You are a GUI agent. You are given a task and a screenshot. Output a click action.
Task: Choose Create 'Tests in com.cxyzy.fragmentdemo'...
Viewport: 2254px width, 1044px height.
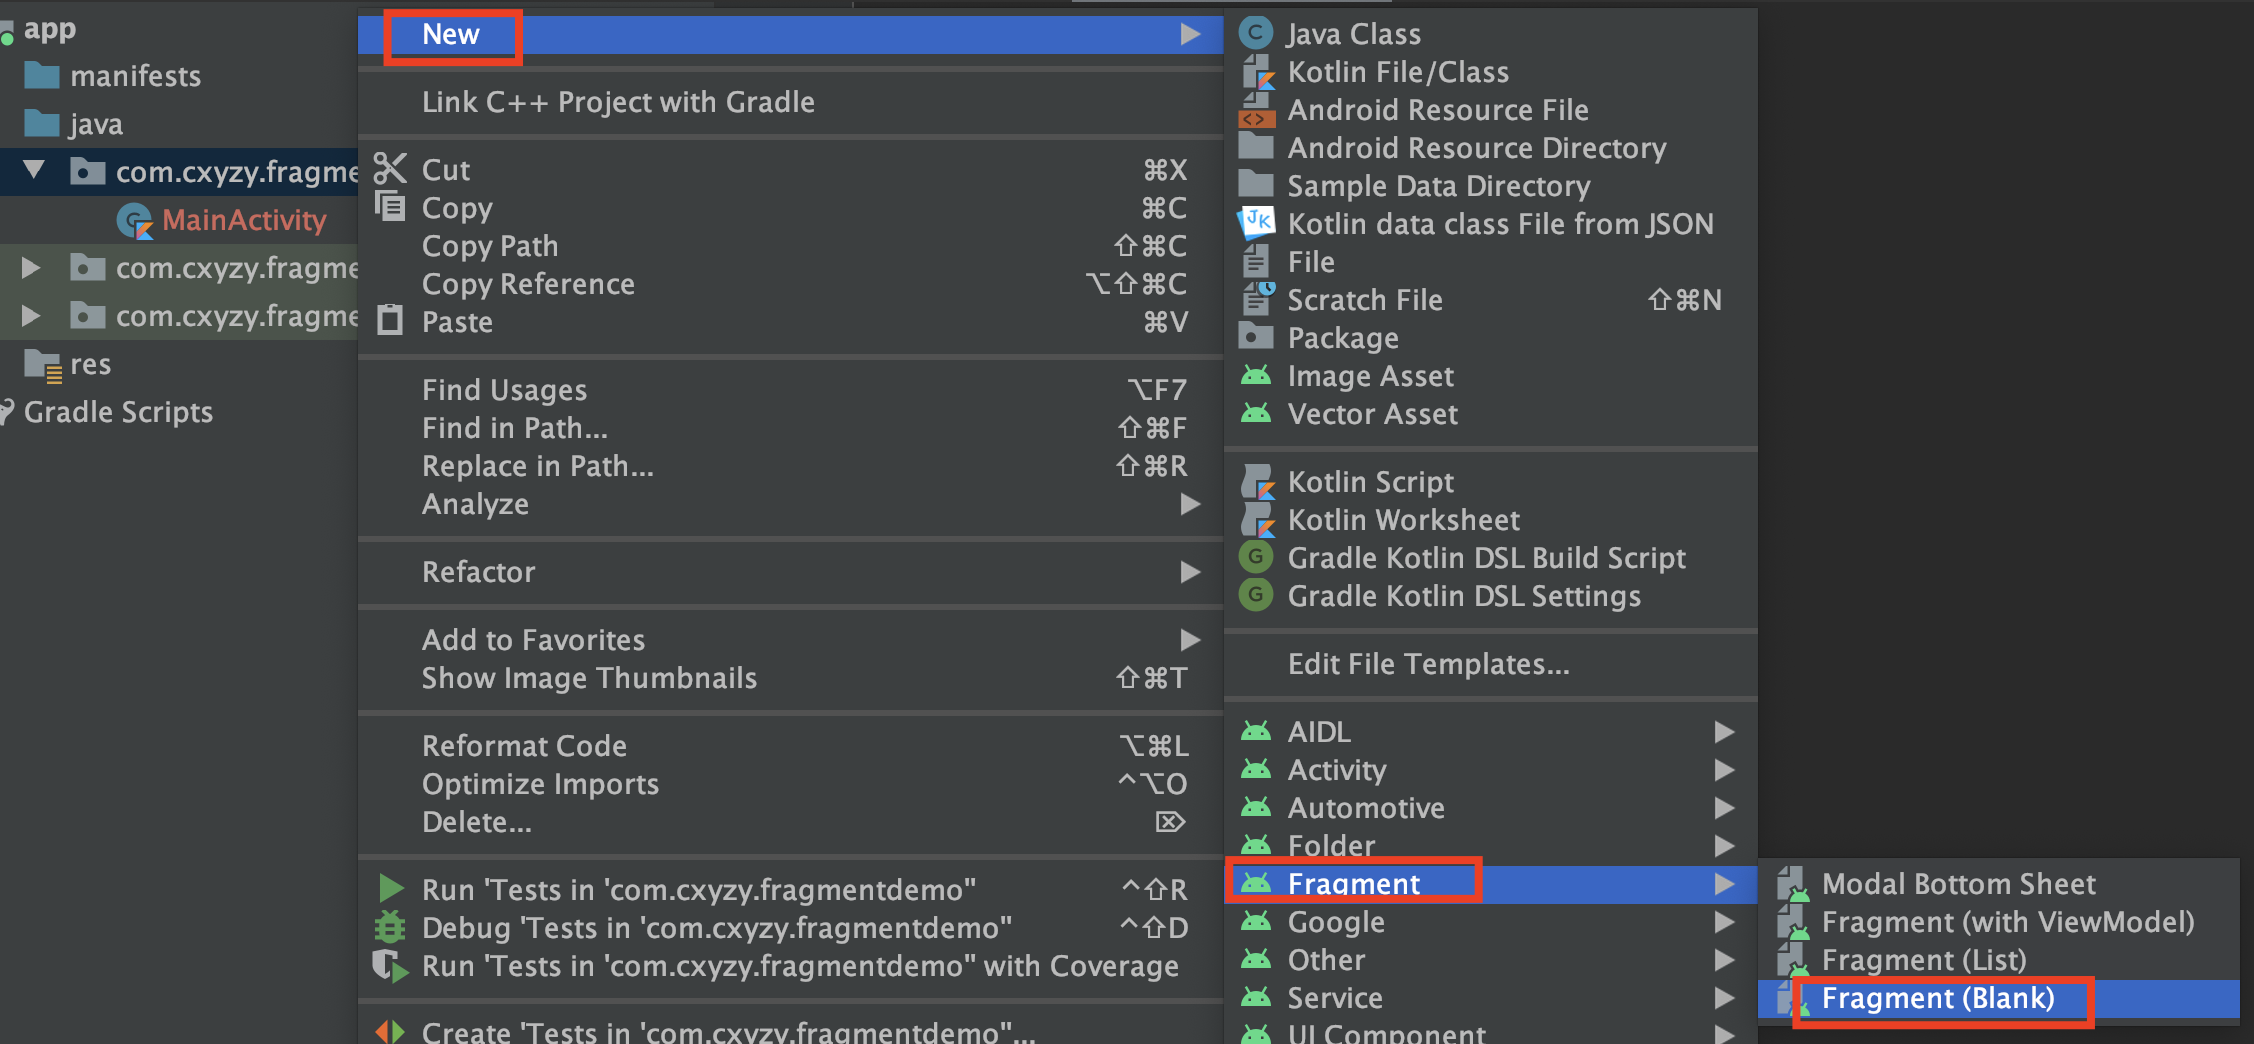point(790,1032)
